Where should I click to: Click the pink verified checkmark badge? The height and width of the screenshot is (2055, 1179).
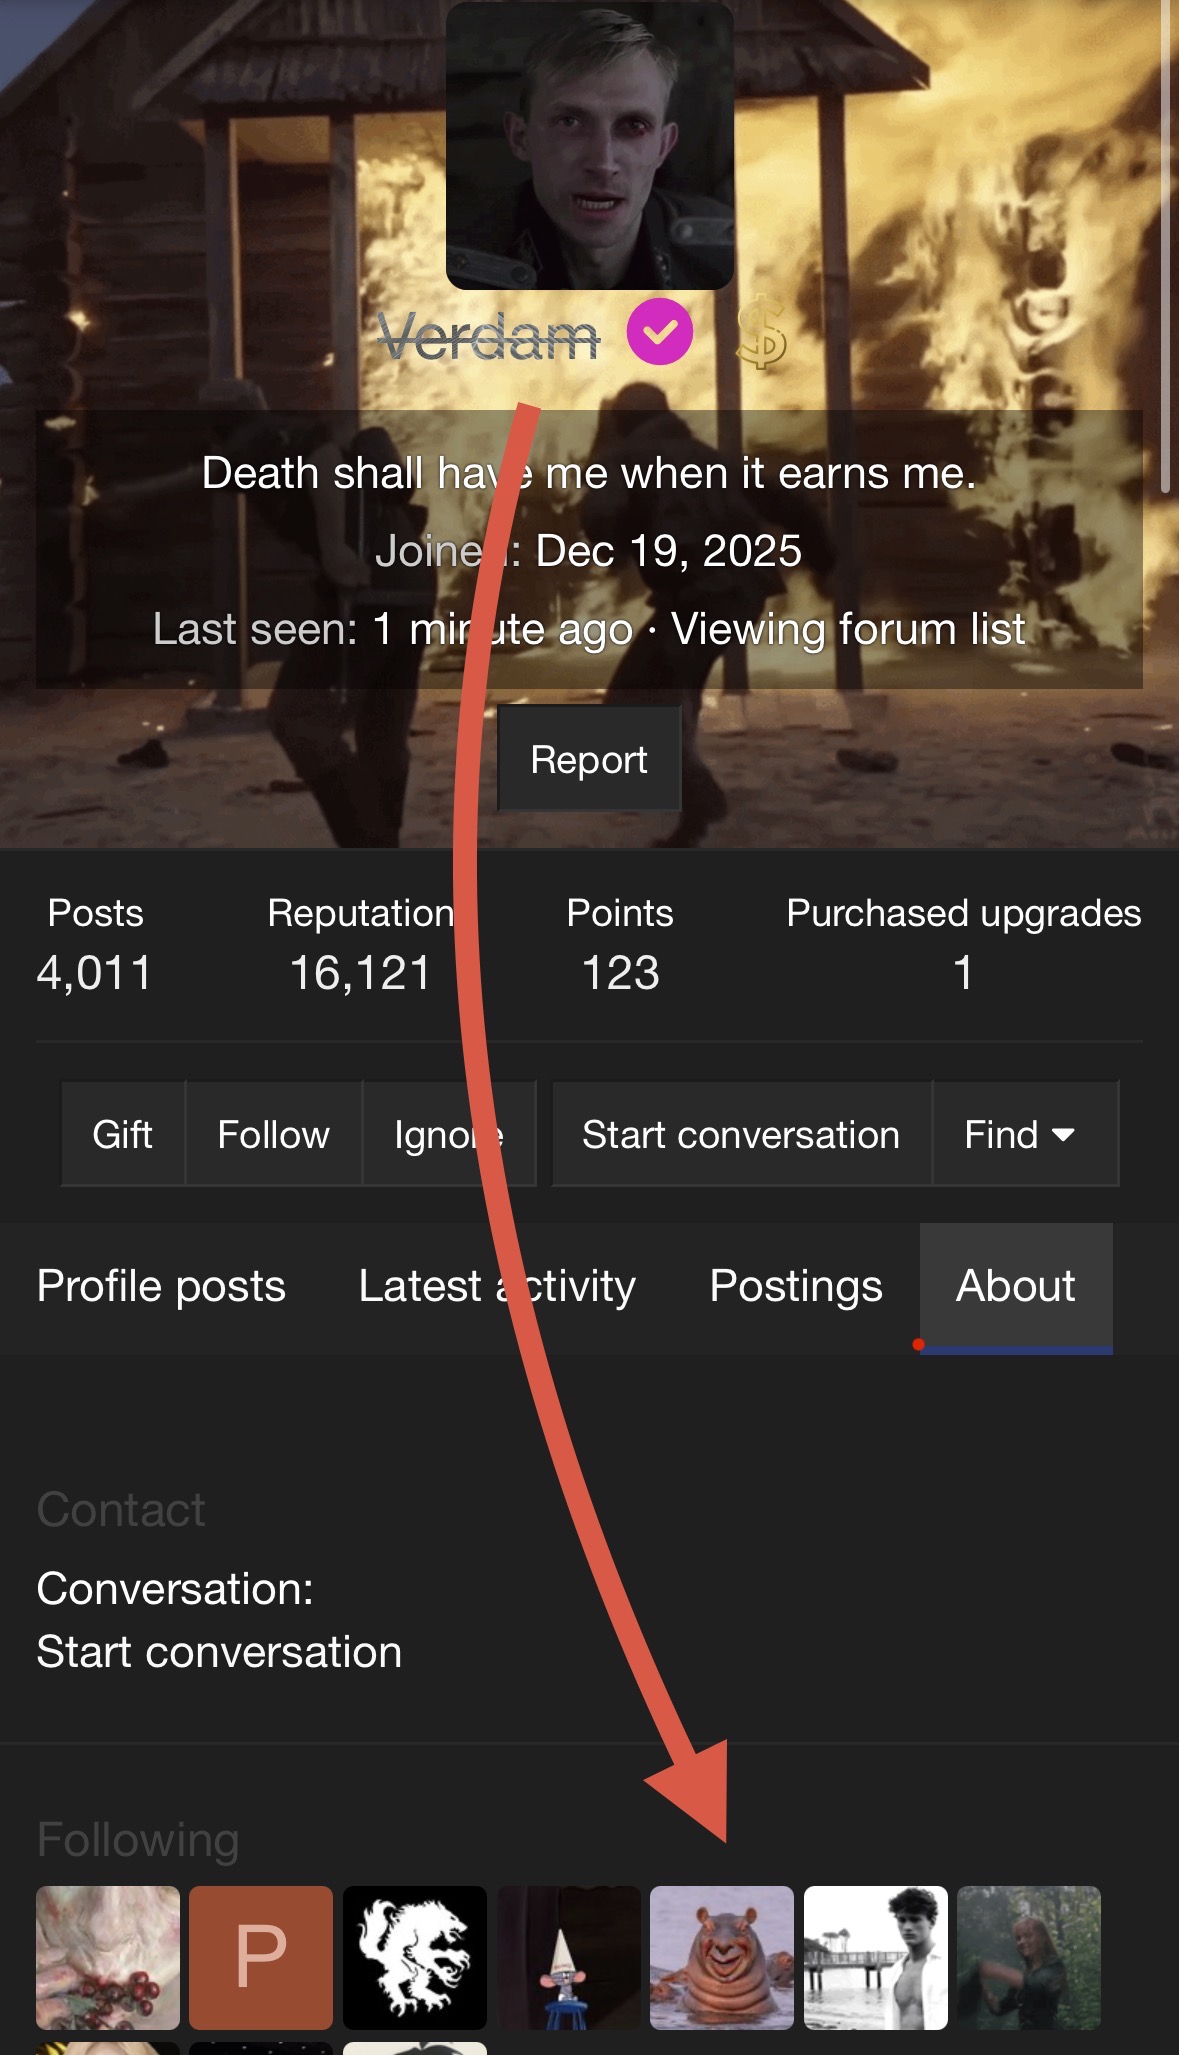coord(660,332)
